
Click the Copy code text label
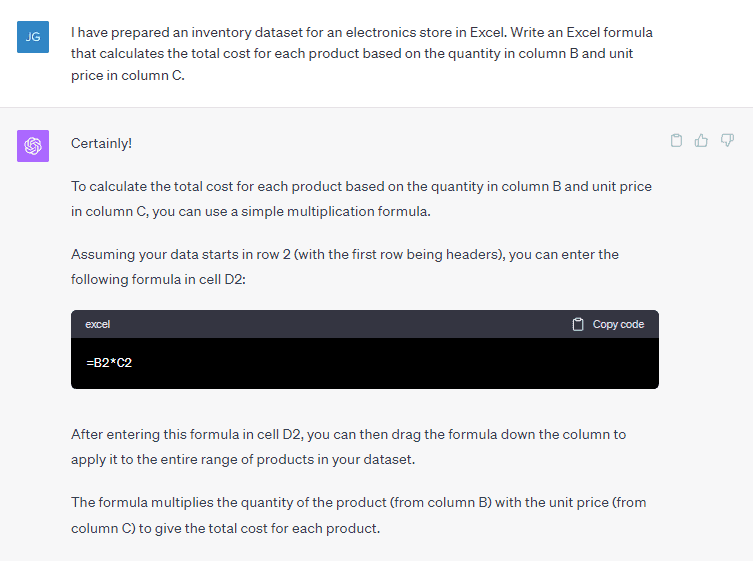(618, 324)
